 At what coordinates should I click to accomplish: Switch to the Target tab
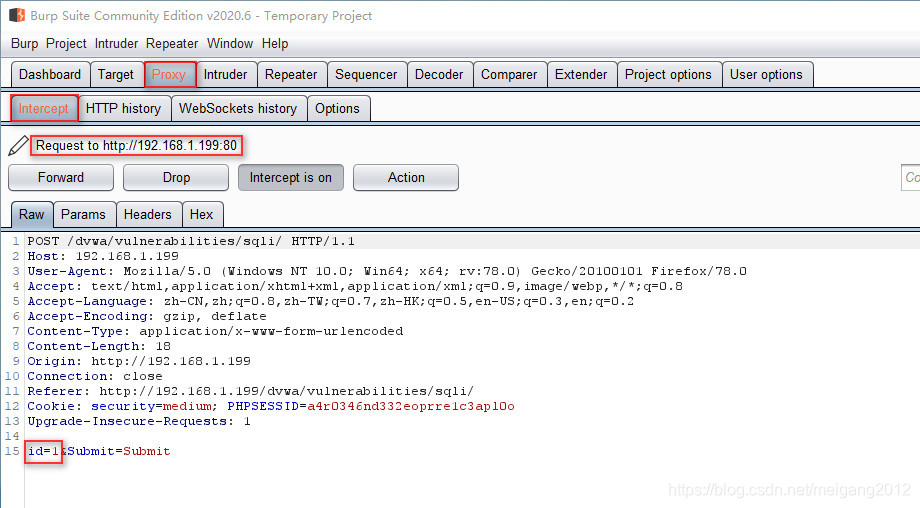tap(116, 74)
